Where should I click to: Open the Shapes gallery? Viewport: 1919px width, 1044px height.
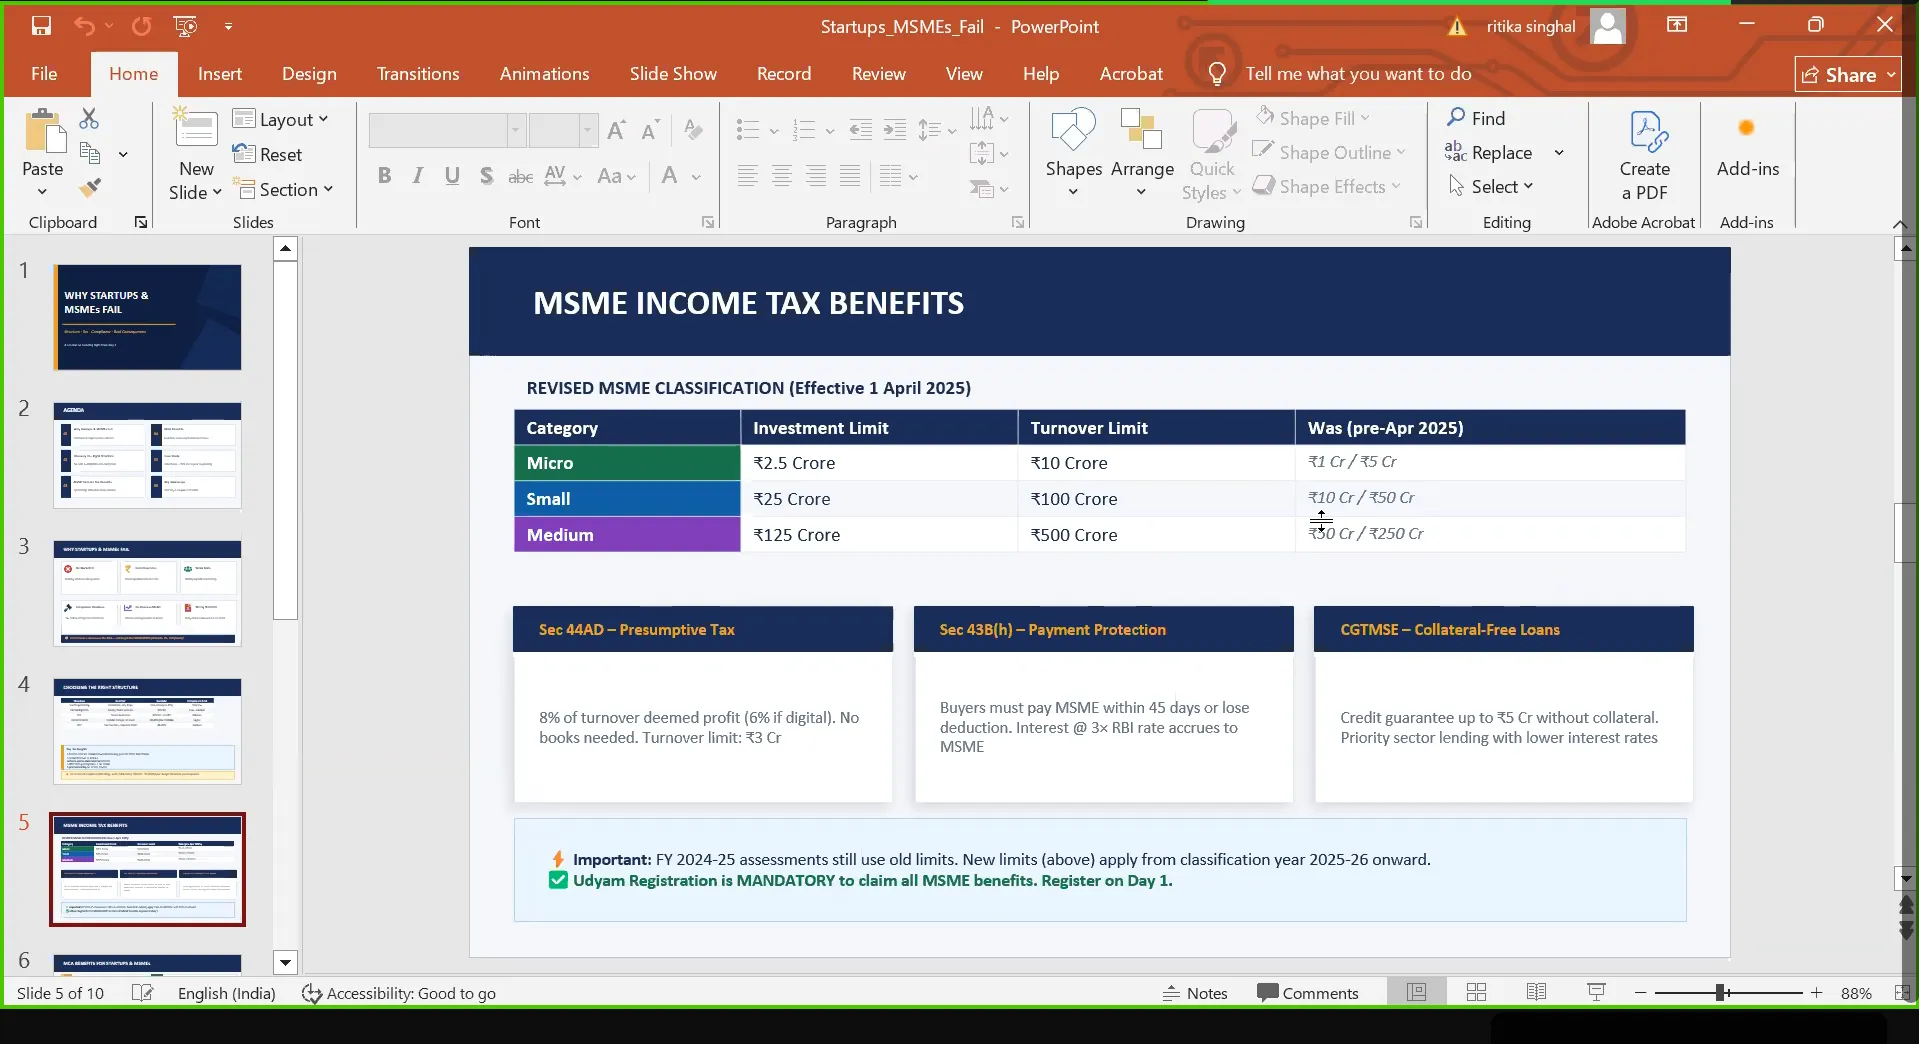coord(1073,150)
